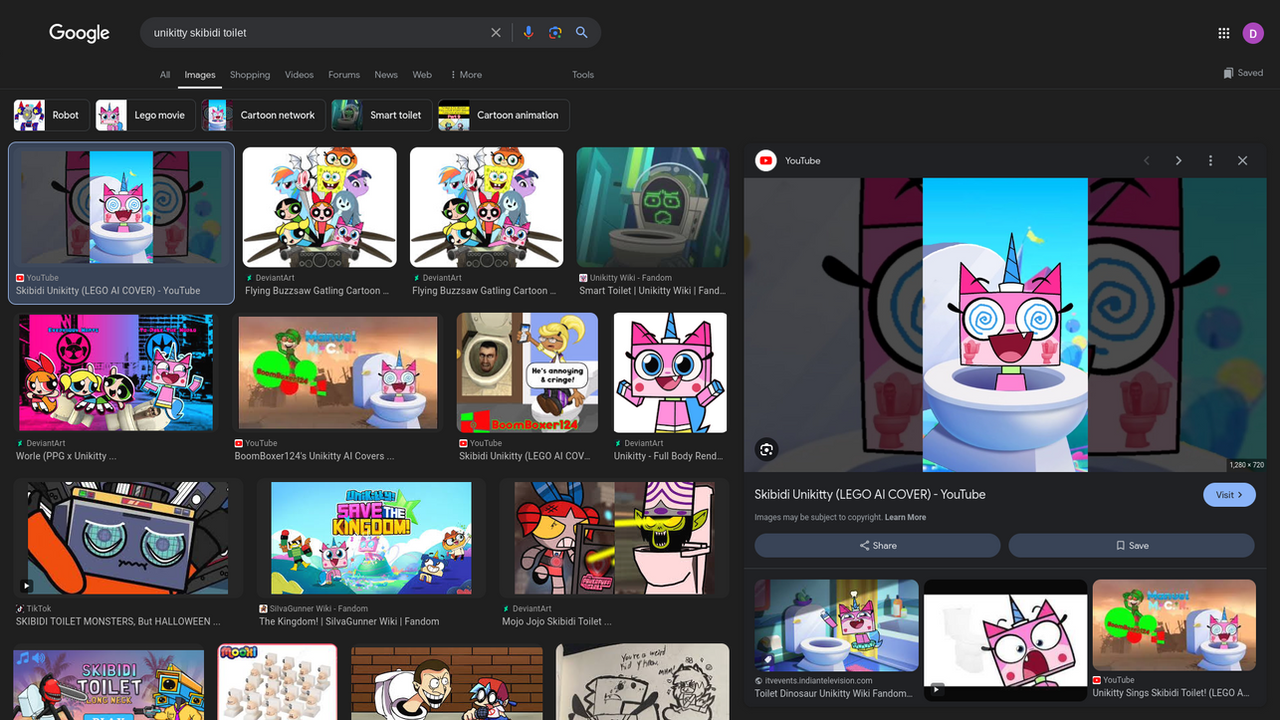Click the Google logo
Image resolution: width=1280 pixels, height=720 pixels.
pos(79,33)
